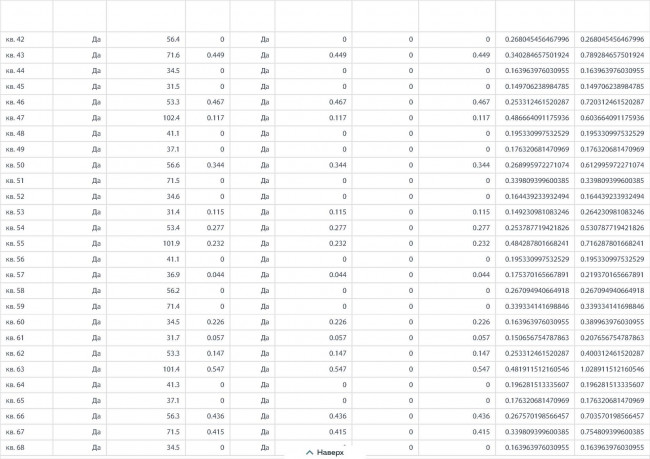Select the "кв. 60" row label
Screen dimensions: 650x459
[x=15, y=322]
